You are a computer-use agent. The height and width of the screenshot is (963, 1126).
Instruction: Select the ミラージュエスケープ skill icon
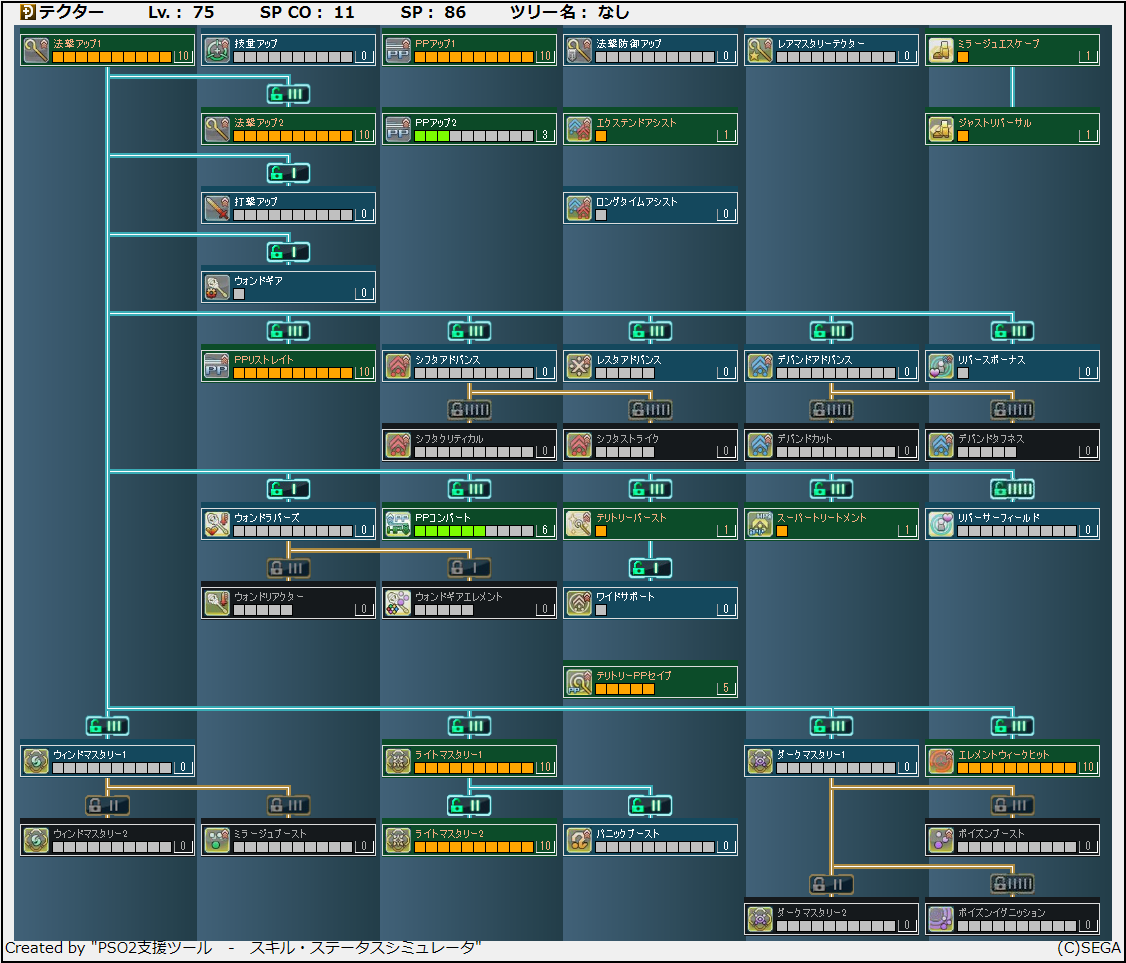[x=941, y=50]
